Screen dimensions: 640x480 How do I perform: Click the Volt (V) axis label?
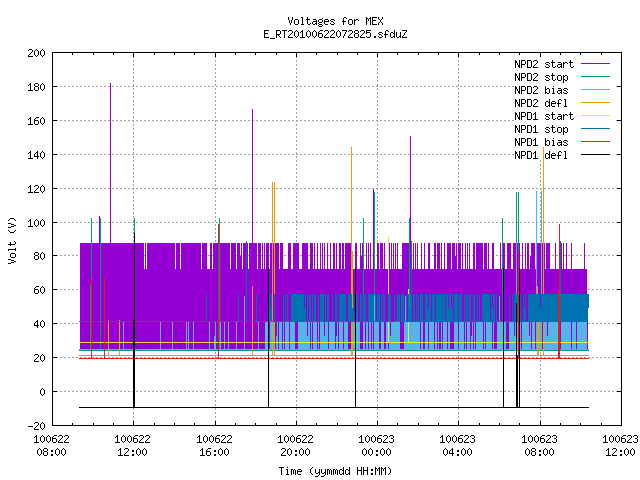[x=12, y=241]
